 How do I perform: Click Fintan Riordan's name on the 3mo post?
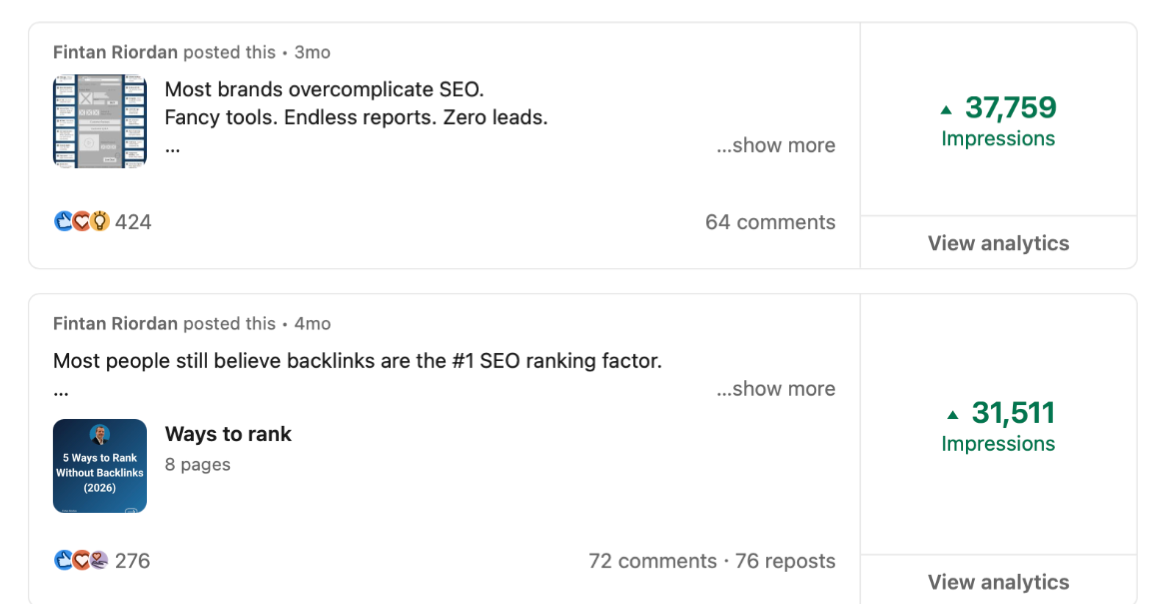(115, 52)
